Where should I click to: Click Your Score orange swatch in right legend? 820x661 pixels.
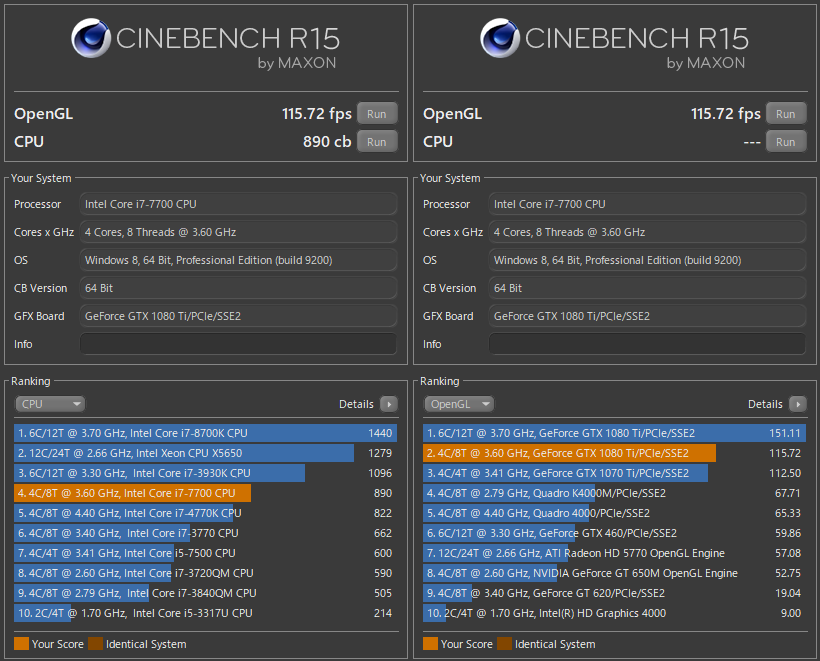tap(430, 644)
